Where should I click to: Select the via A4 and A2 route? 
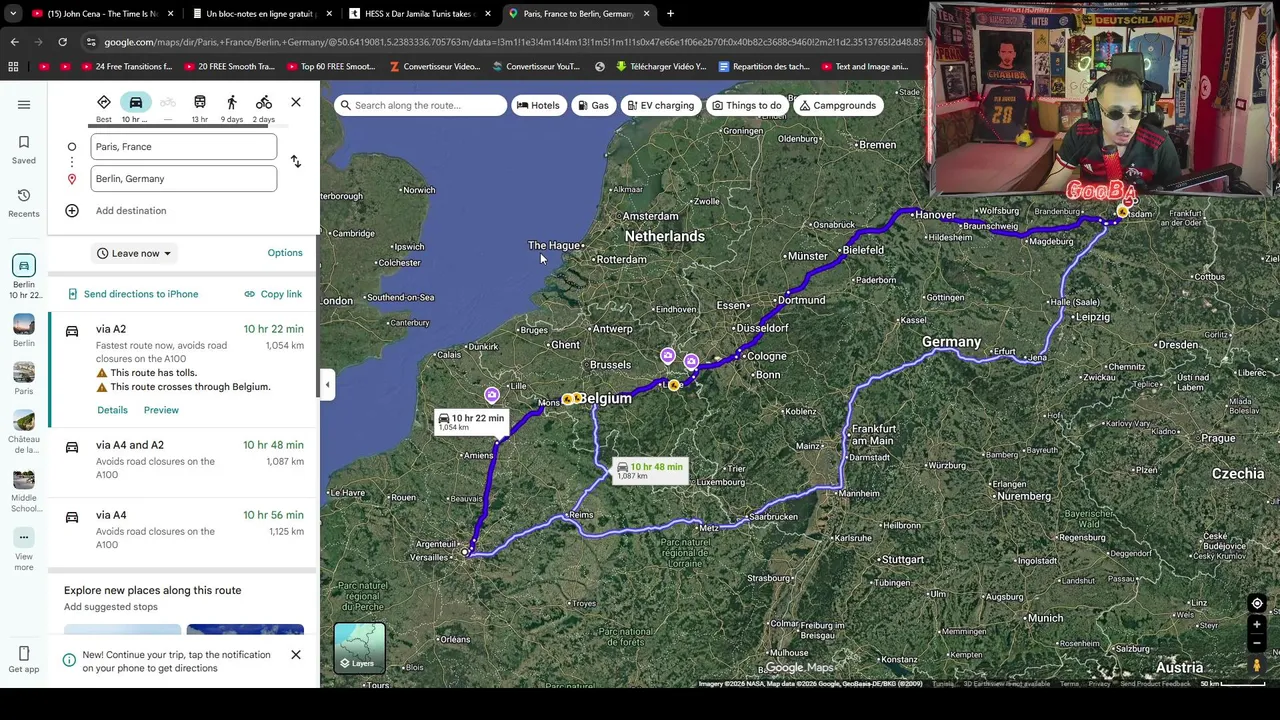(x=184, y=462)
